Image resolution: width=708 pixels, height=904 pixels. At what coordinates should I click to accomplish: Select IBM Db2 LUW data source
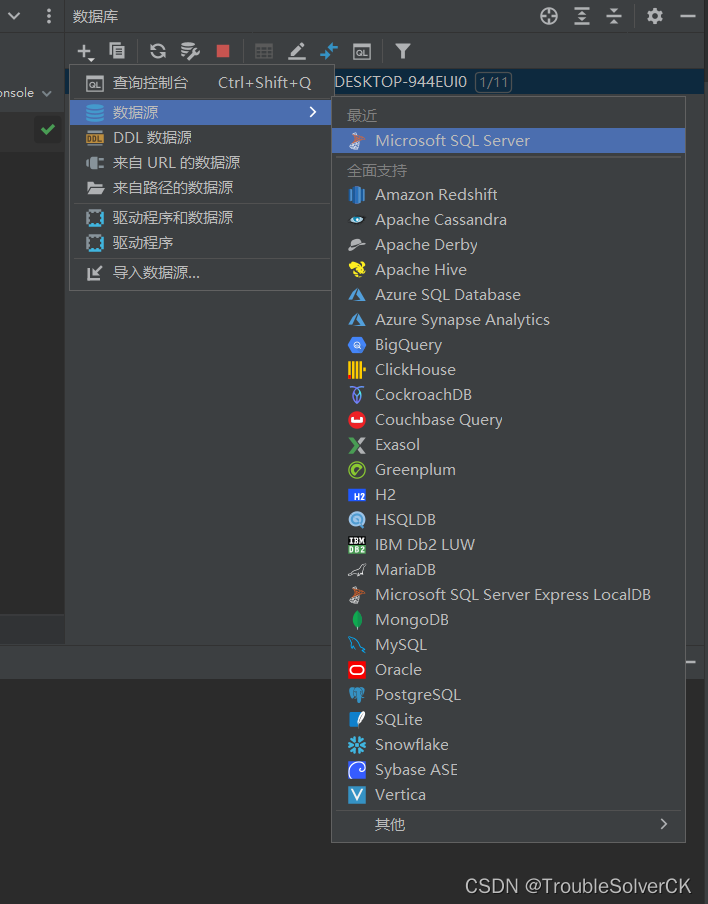click(508, 545)
